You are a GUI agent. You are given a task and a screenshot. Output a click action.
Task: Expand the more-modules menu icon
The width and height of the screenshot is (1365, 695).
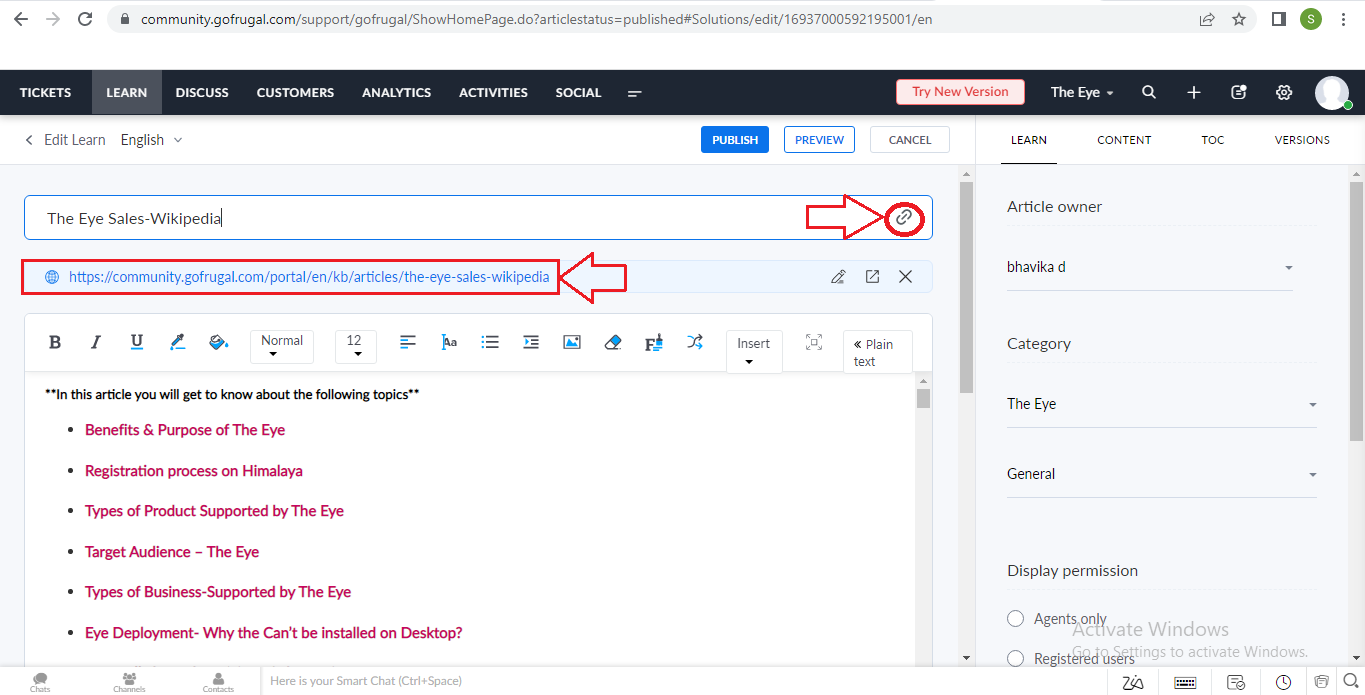634,93
